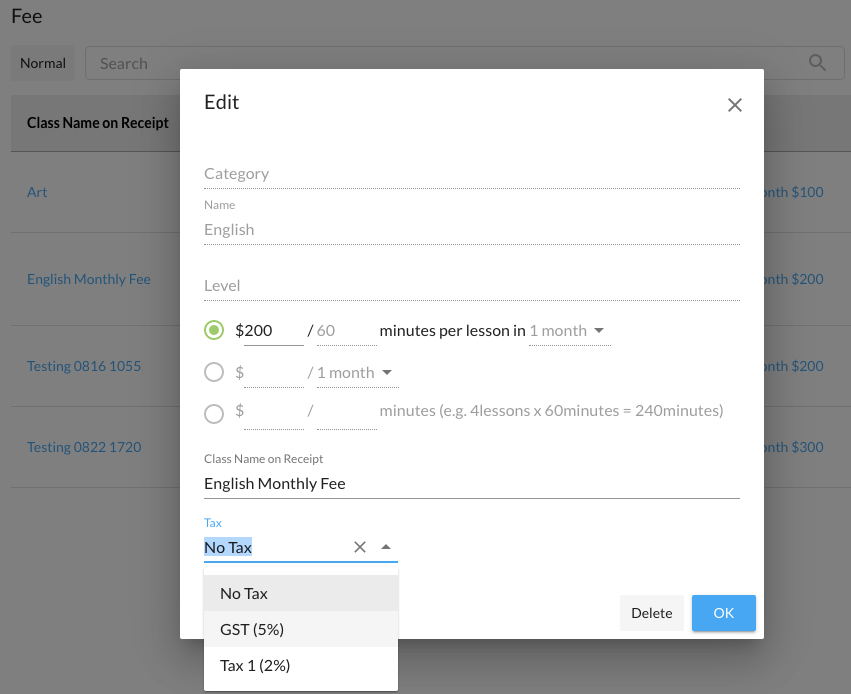The image size is (851, 694).
Task: Select the per-lesson minutes pricing radio
Action: (x=214, y=330)
